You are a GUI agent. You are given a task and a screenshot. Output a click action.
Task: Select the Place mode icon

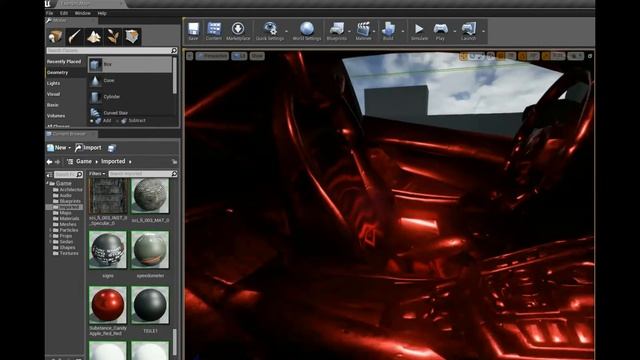(x=56, y=37)
